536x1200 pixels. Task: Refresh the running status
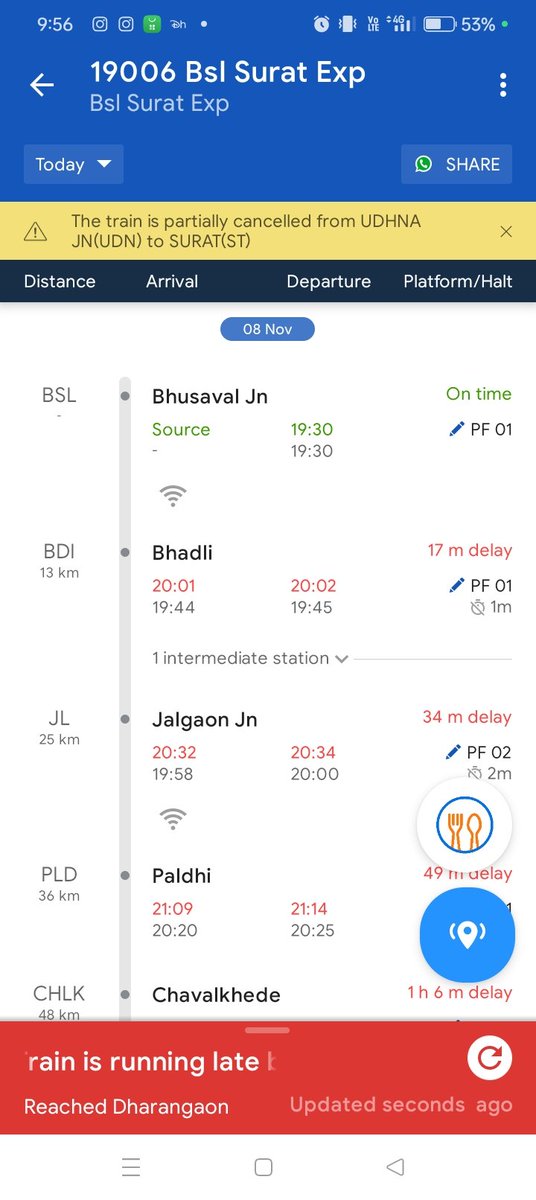tap(490, 1058)
